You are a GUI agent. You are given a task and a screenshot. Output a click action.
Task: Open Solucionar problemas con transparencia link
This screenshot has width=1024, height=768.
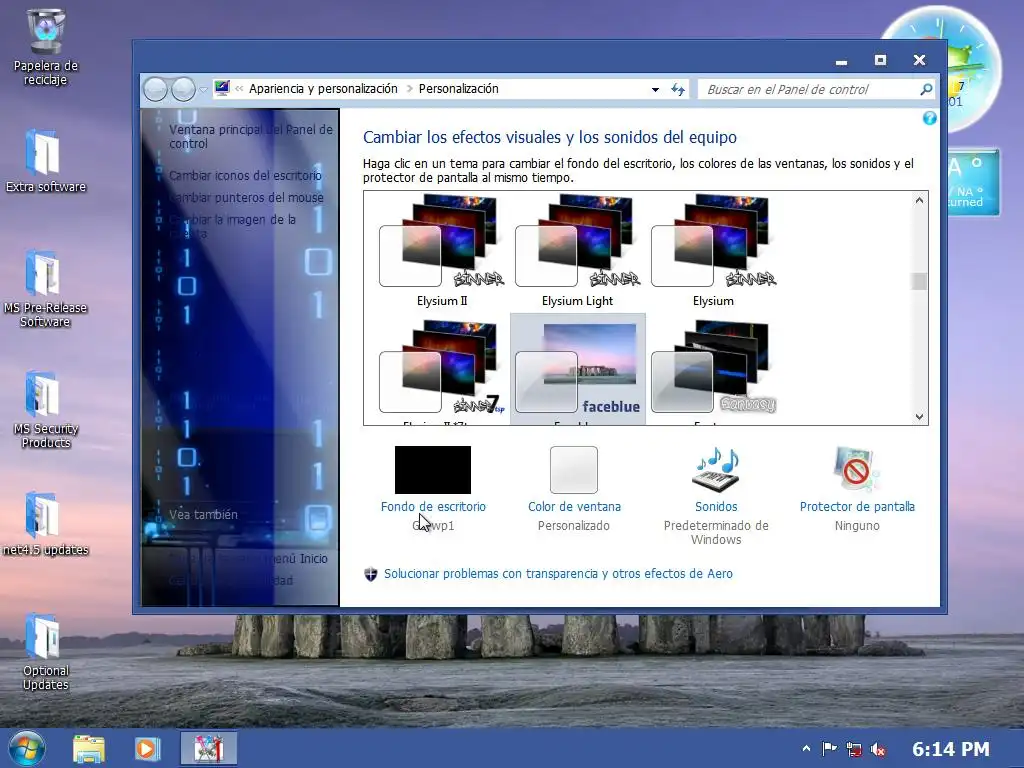[x=558, y=574]
